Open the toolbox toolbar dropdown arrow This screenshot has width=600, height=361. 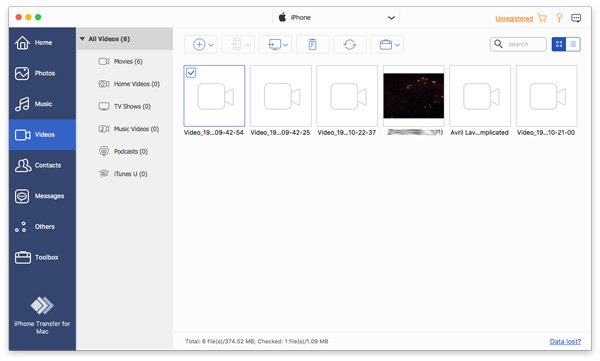coord(398,45)
